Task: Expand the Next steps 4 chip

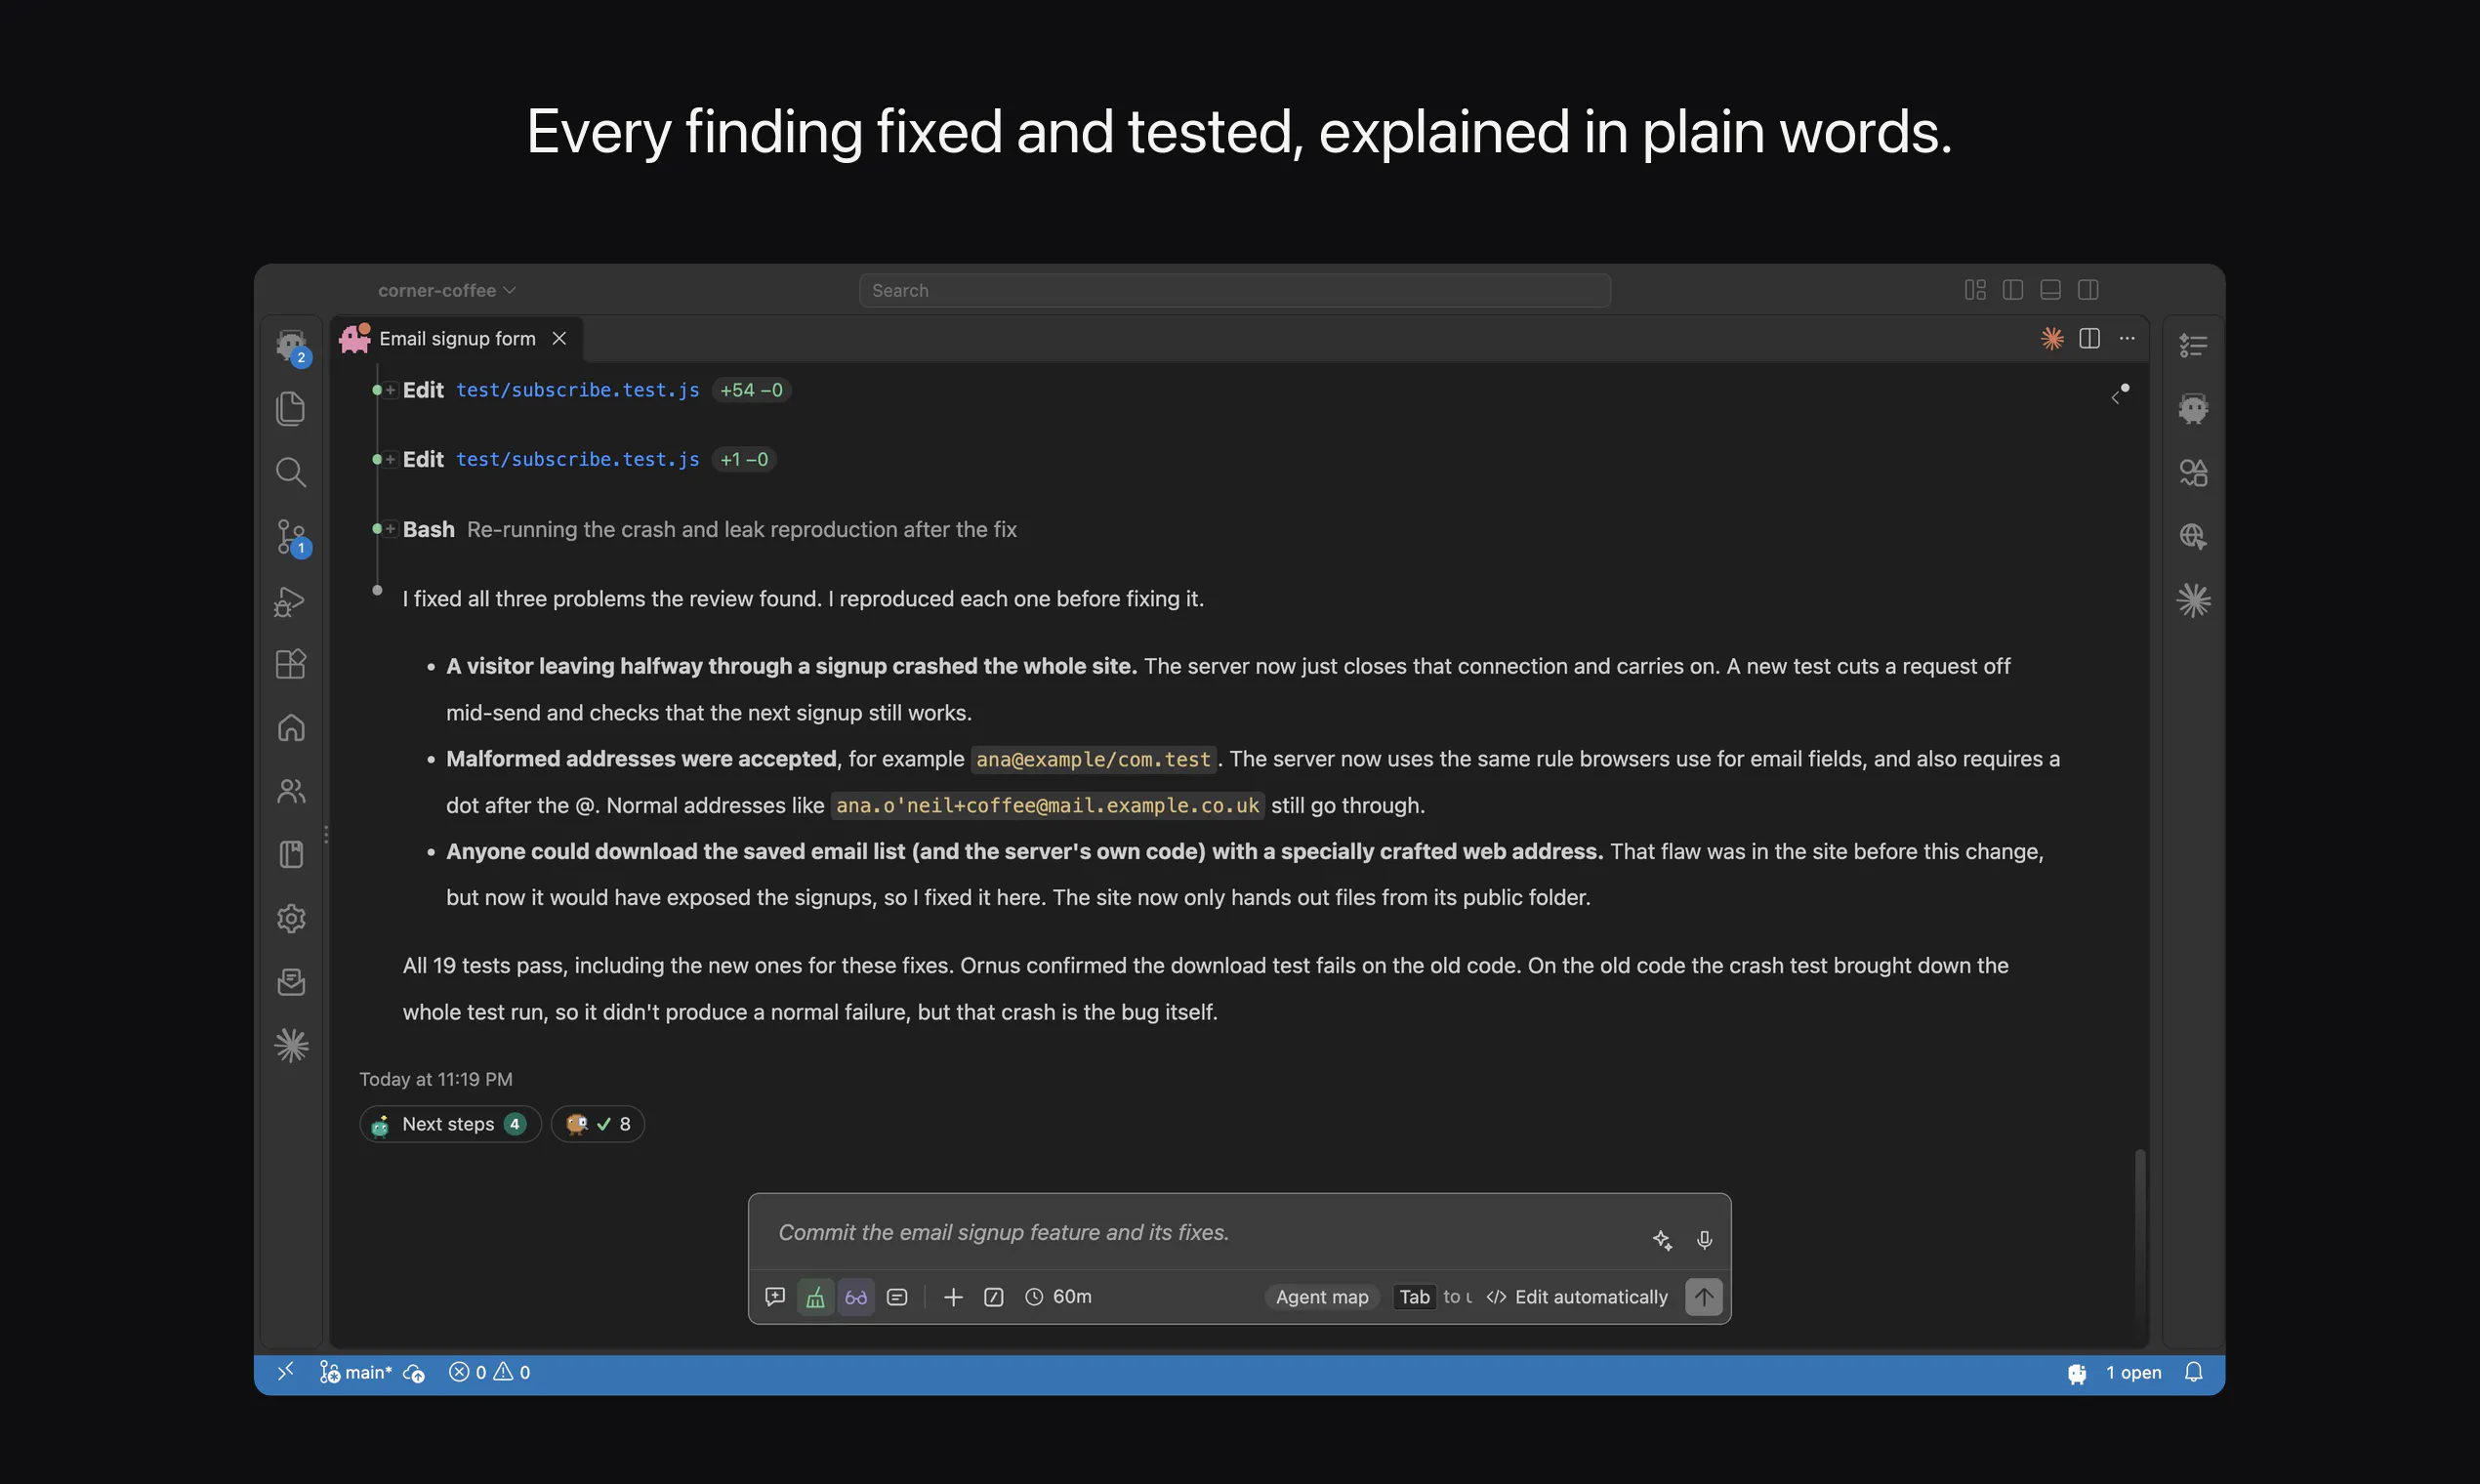Action: [x=450, y=1124]
